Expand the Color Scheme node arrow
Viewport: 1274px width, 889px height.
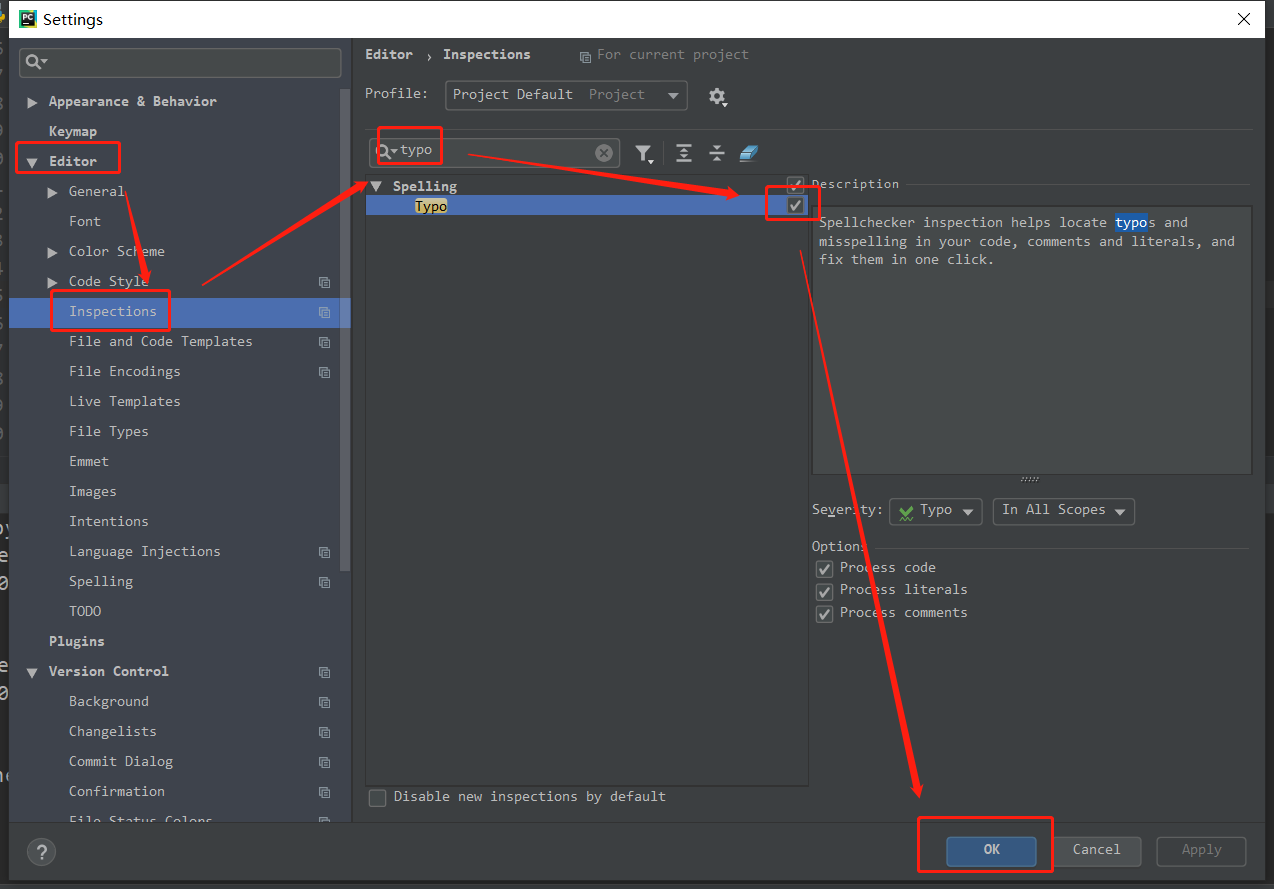point(52,252)
